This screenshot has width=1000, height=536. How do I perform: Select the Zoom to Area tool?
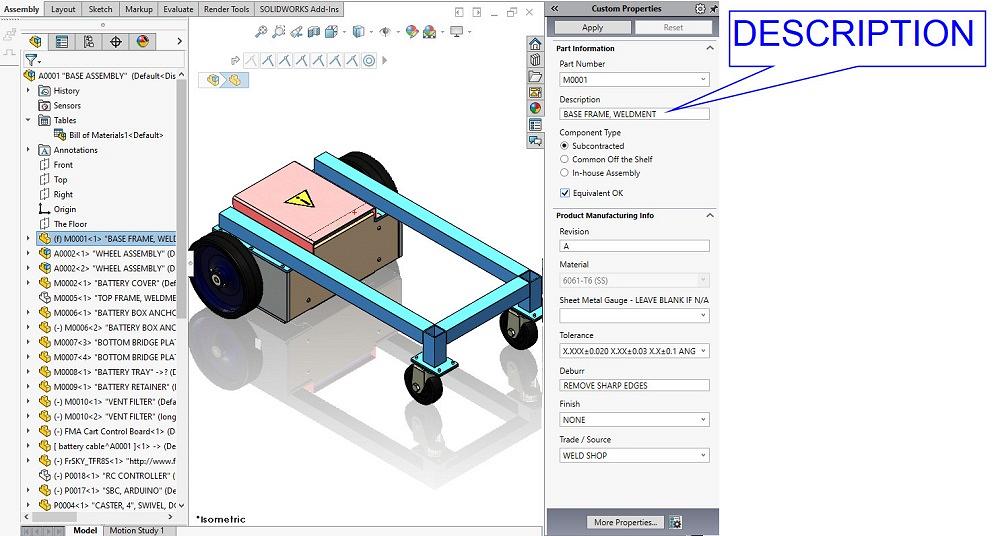(x=279, y=31)
